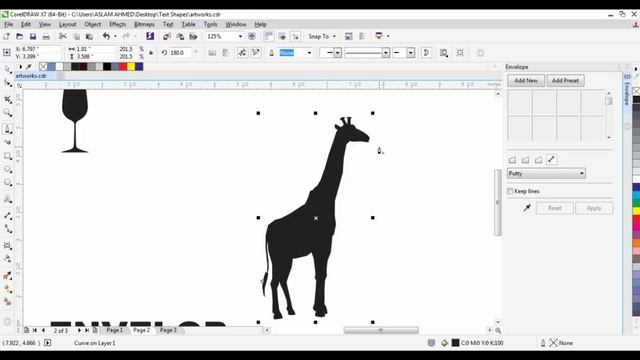Open the outline width None dropdown
The height and width of the screenshot is (360, 640).
click(x=309, y=53)
